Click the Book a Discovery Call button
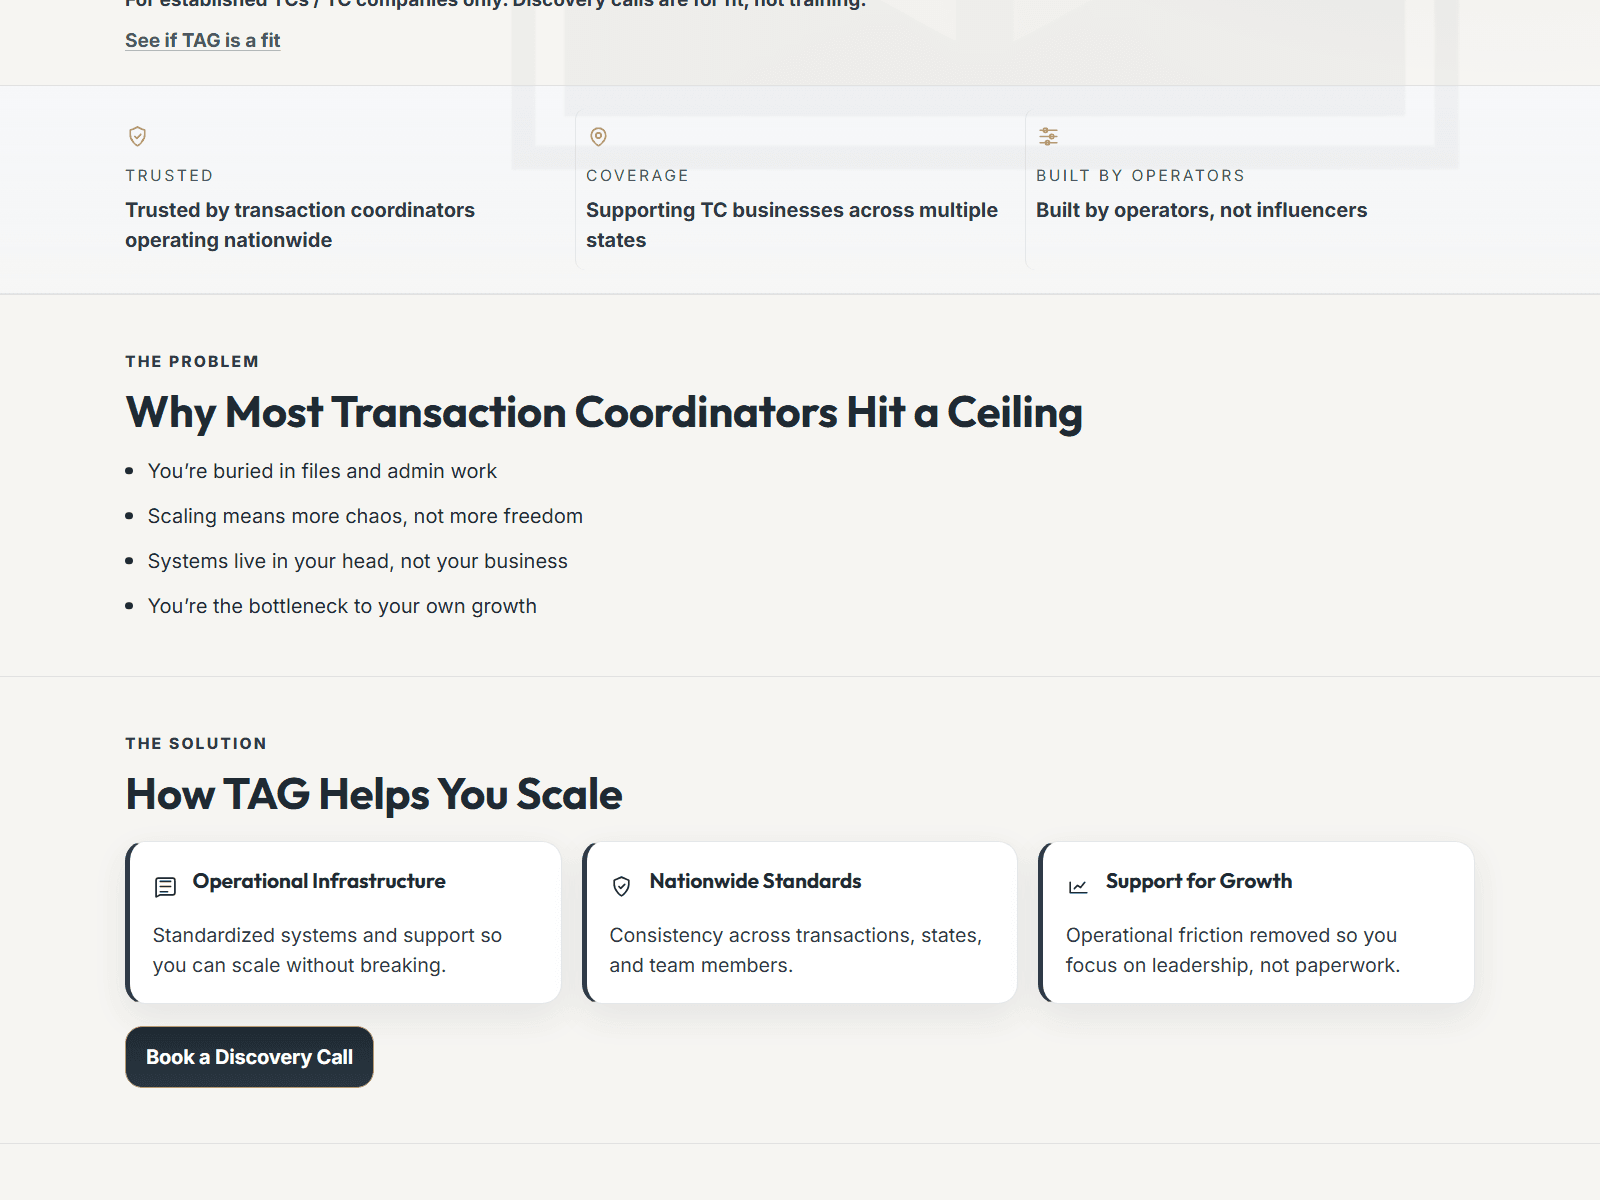 pyautogui.click(x=249, y=1057)
